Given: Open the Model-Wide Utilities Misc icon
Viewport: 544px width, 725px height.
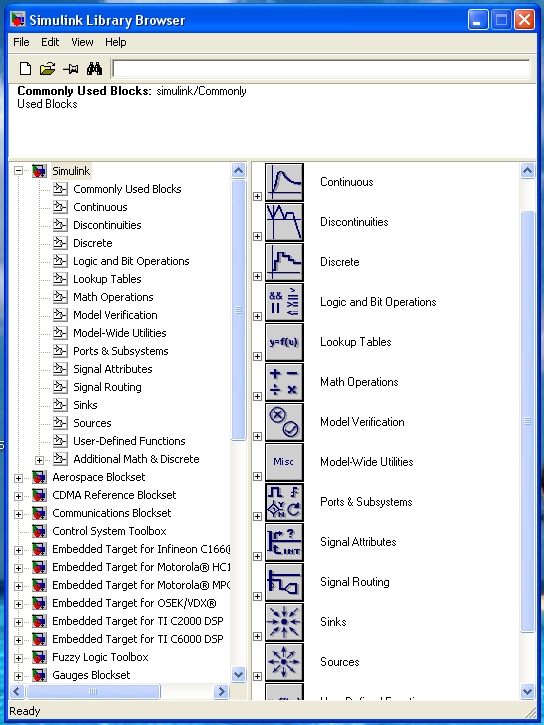Looking at the screenshot, I should 284,462.
